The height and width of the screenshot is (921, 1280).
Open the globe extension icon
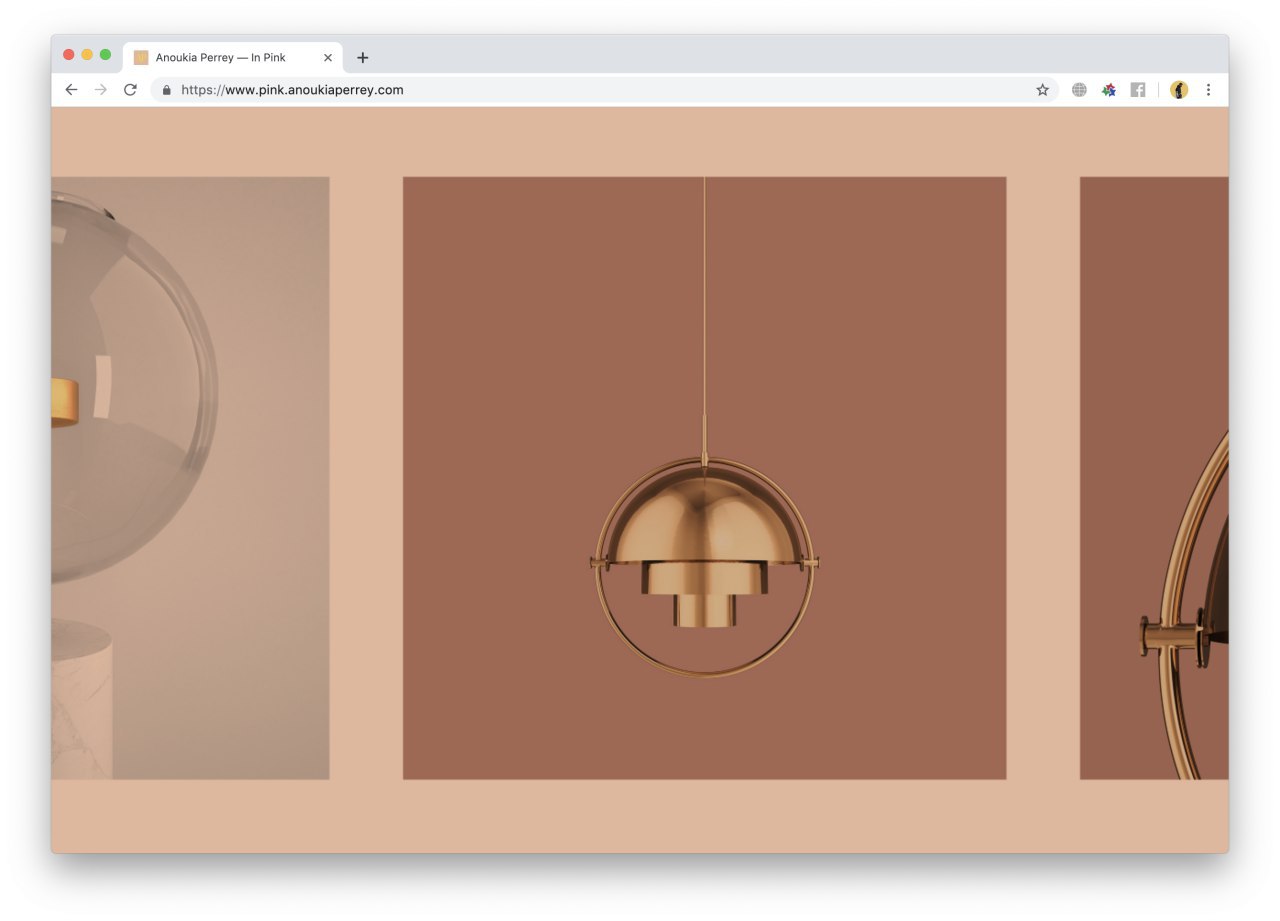(1079, 90)
